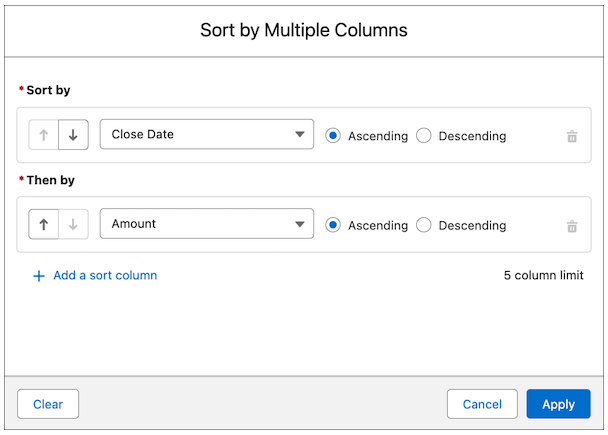
Task: Move the Close Date sort row down
Action: click(x=73, y=135)
